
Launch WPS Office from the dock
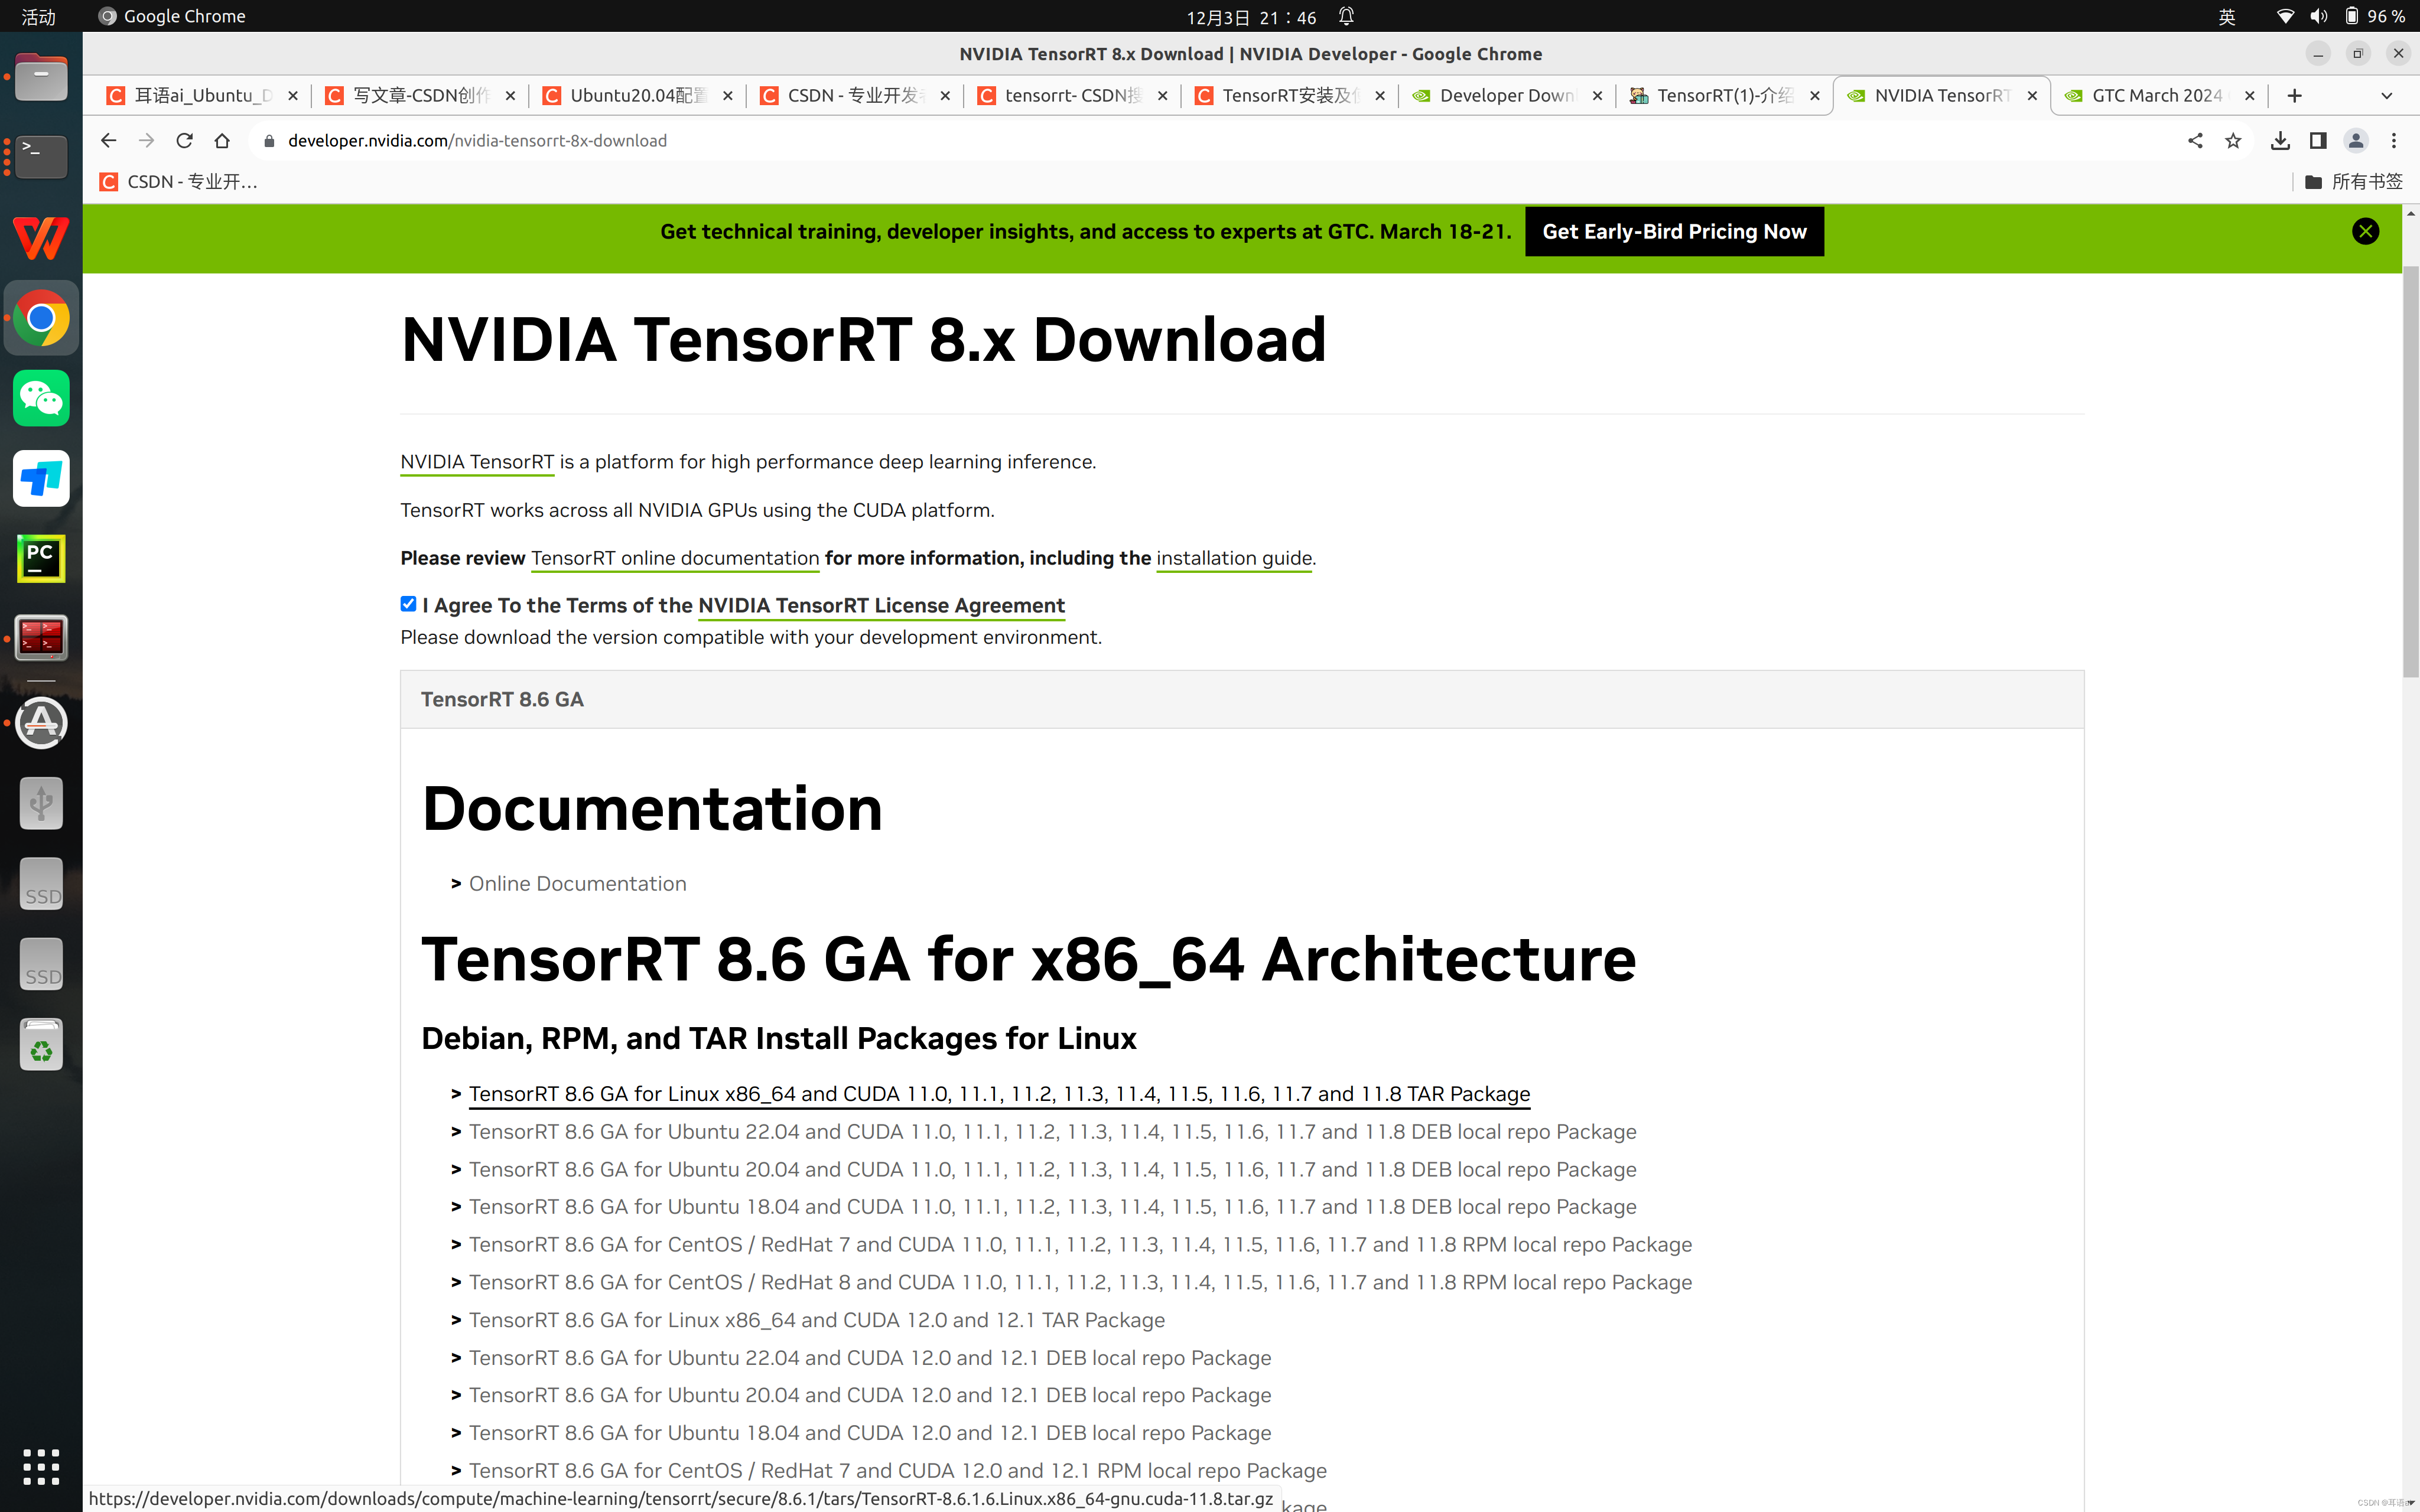click(x=40, y=239)
